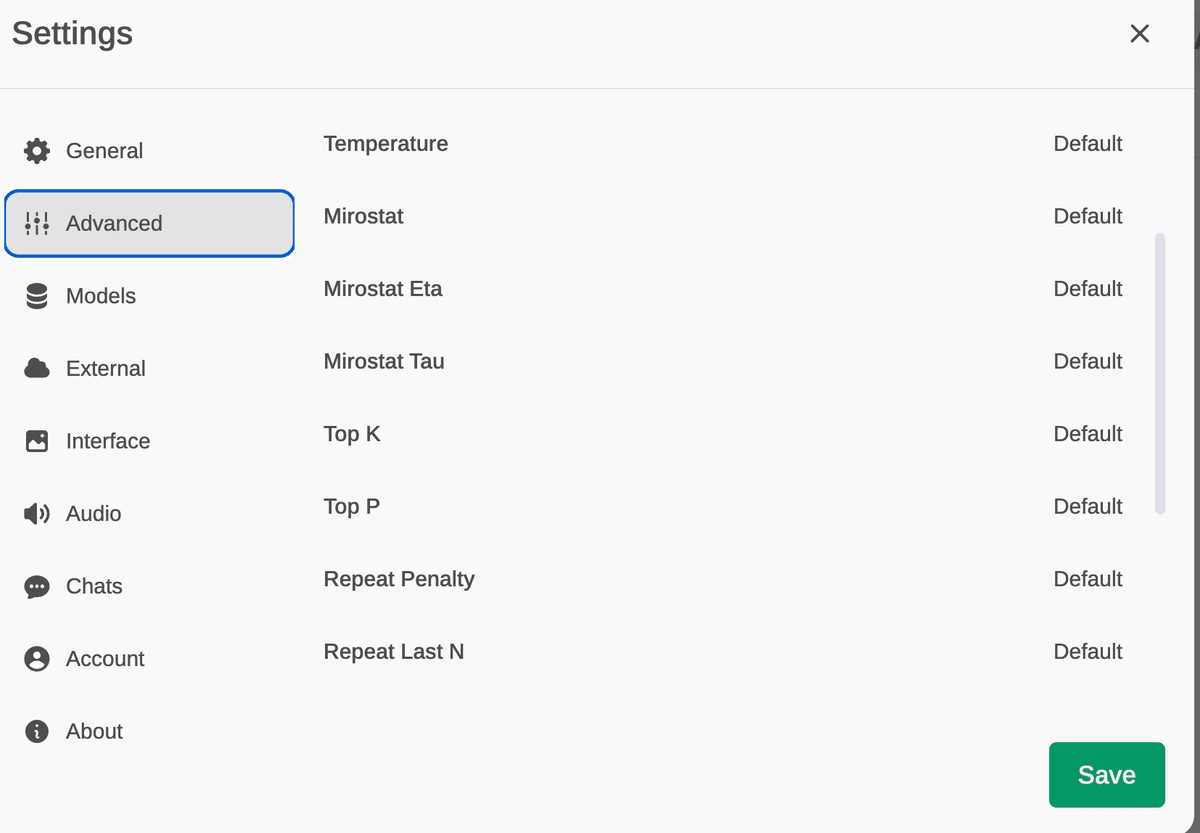Close the Settings dialog

[x=1139, y=34]
